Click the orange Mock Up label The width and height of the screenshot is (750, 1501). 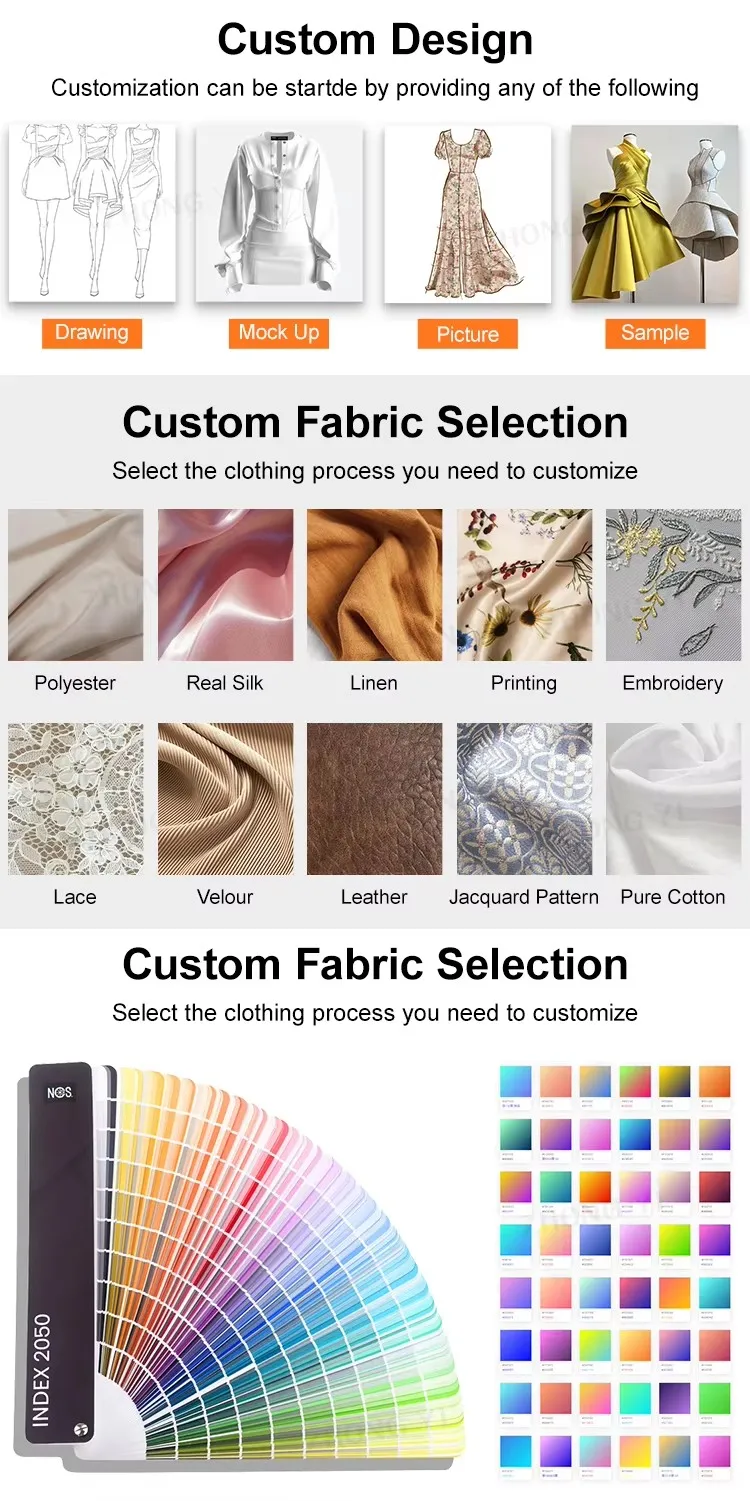279,333
